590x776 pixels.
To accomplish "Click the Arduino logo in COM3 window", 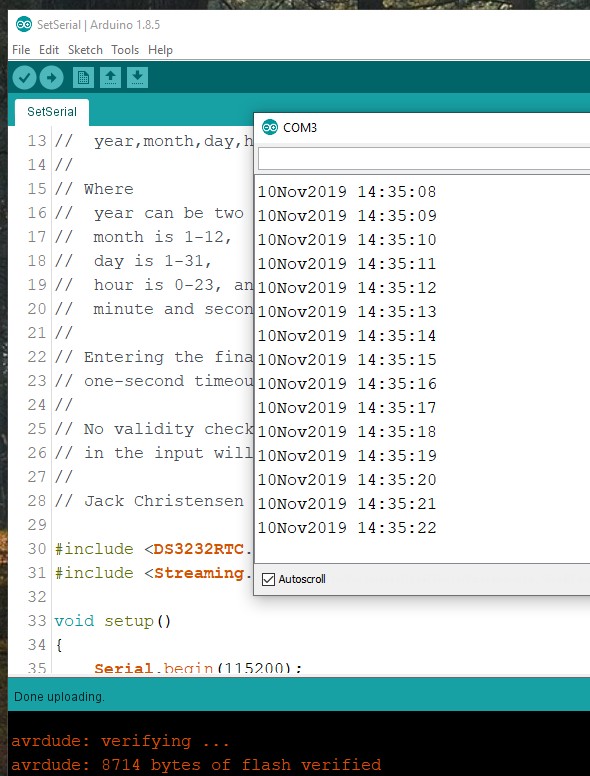I will (x=270, y=127).
